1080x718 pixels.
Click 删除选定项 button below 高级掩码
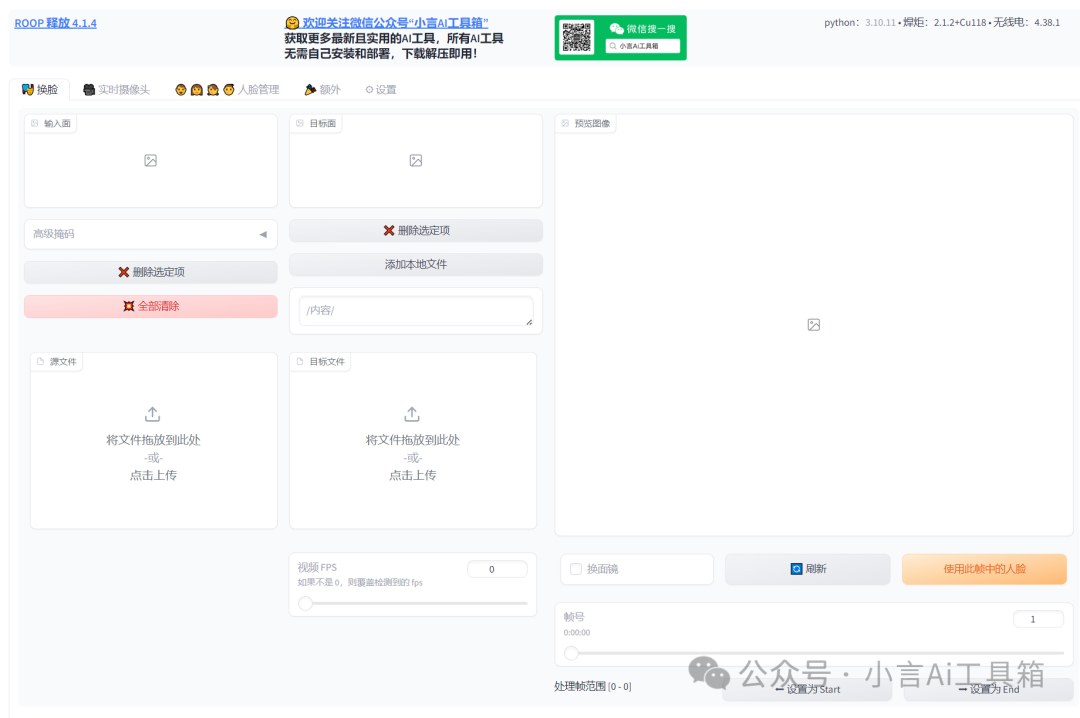tap(151, 272)
